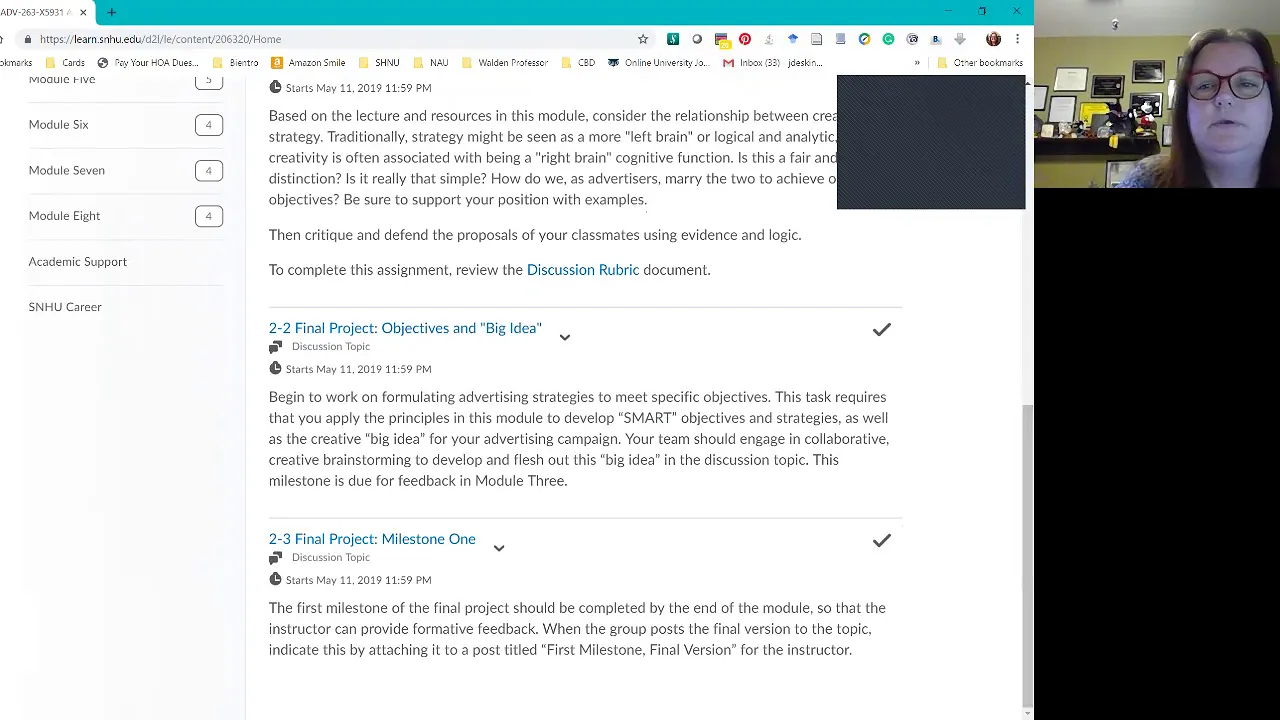The image size is (1280, 720).
Task: Open the Pay Your HOA Dues bookmark
Action: (148, 63)
